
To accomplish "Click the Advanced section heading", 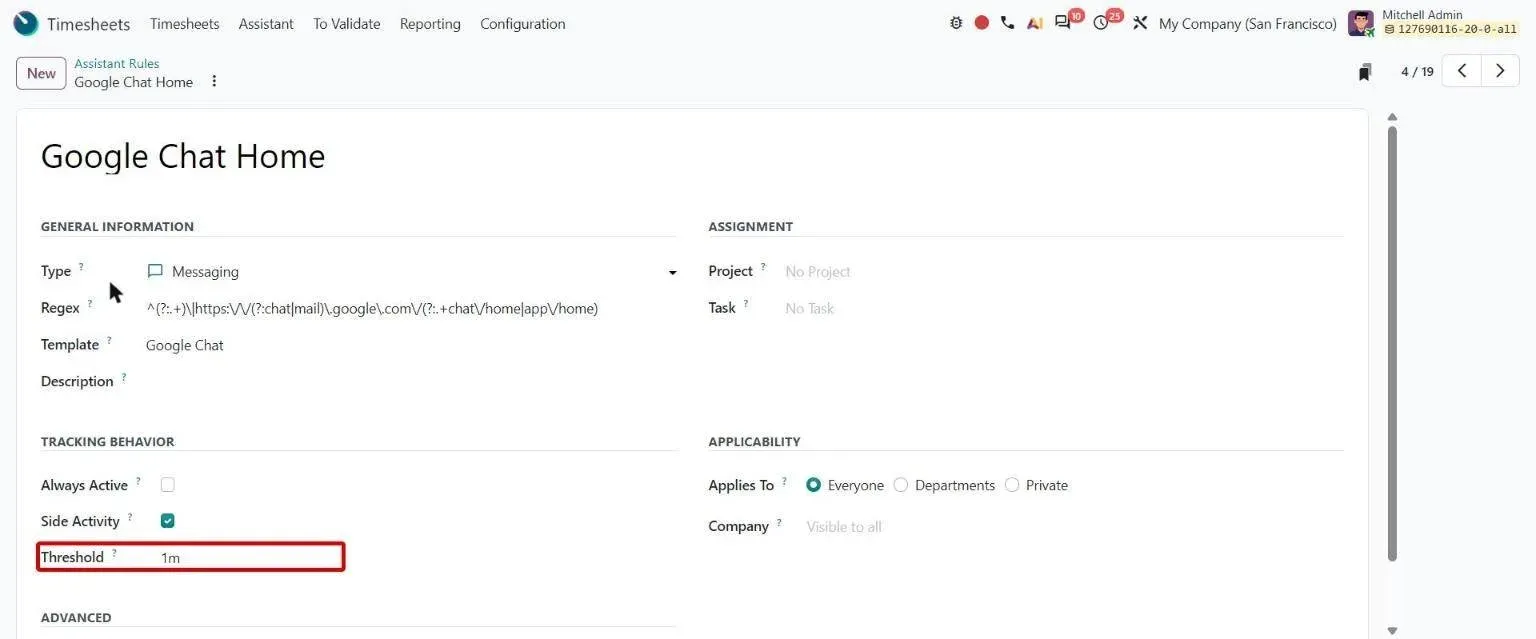I will click(76, 618).
